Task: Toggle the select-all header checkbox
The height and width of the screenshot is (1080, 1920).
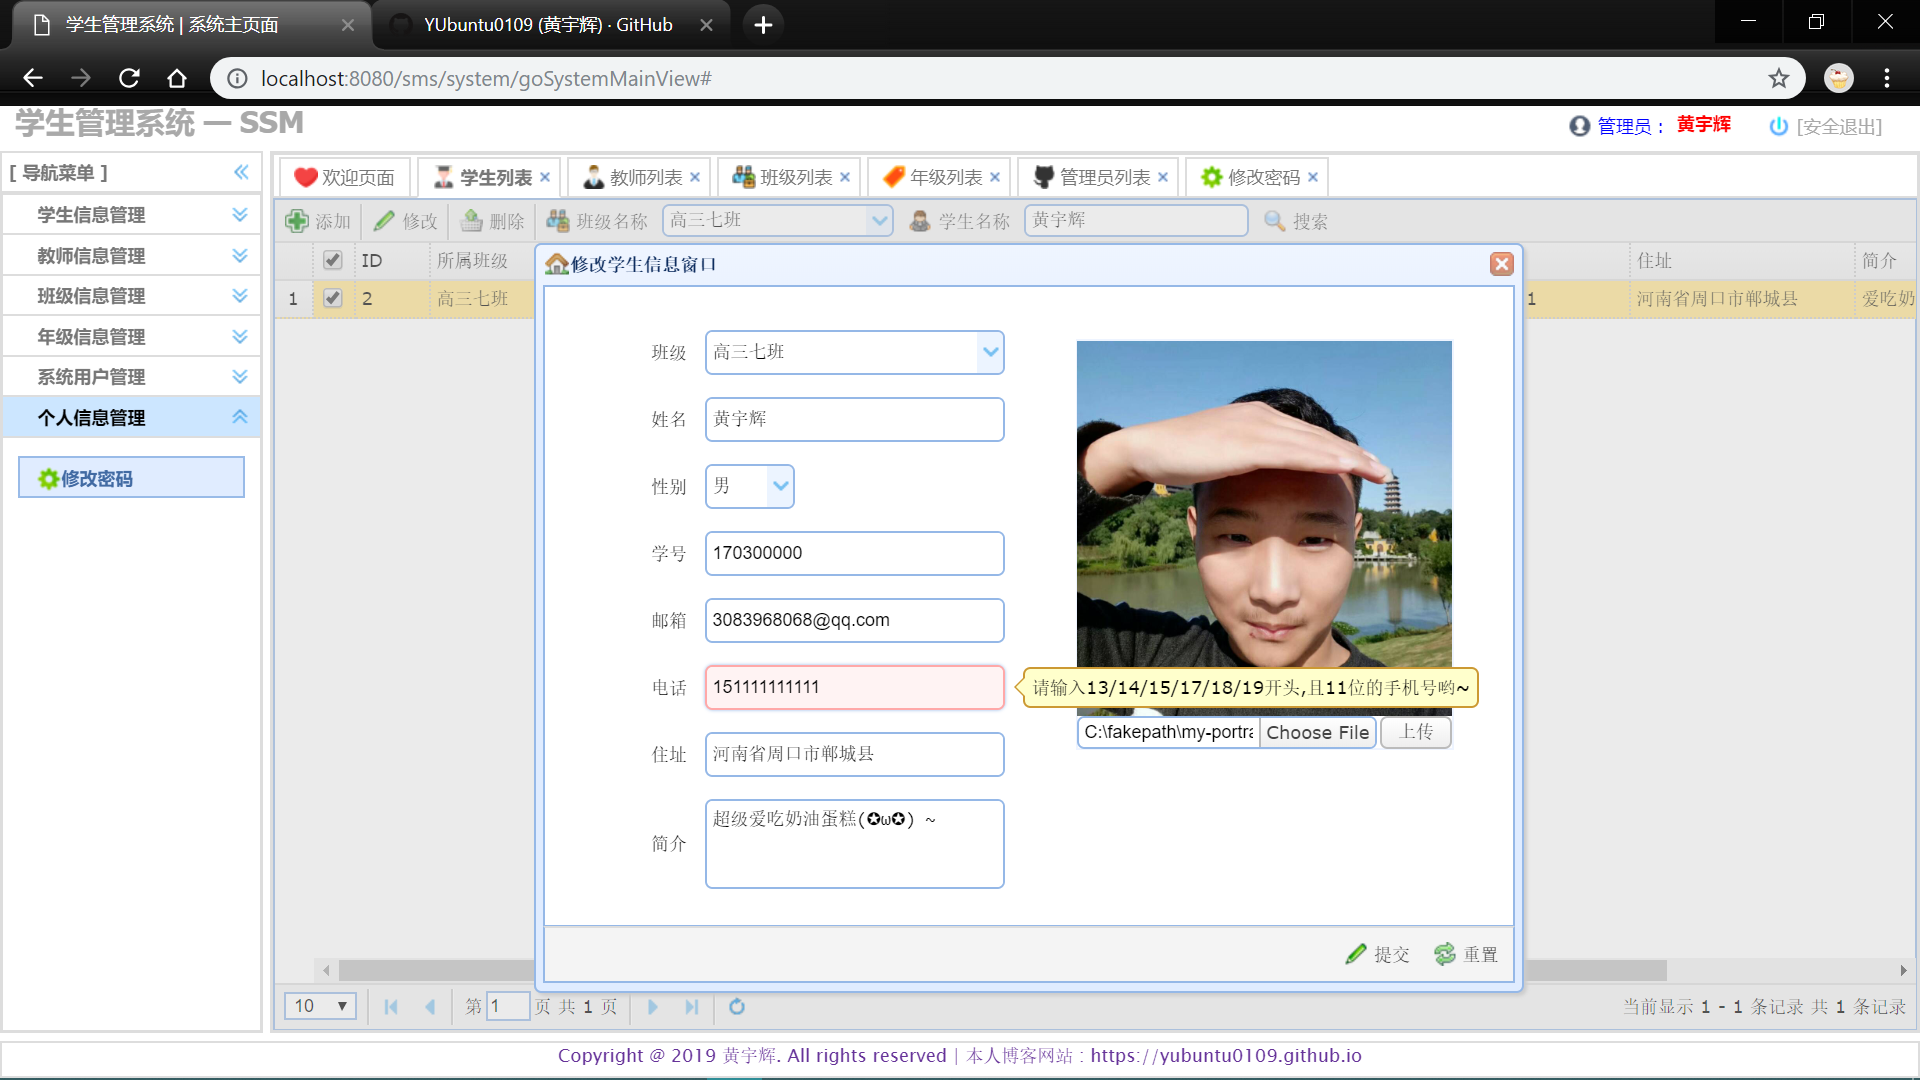Action: pyautogui.click(x=333, y=260)
